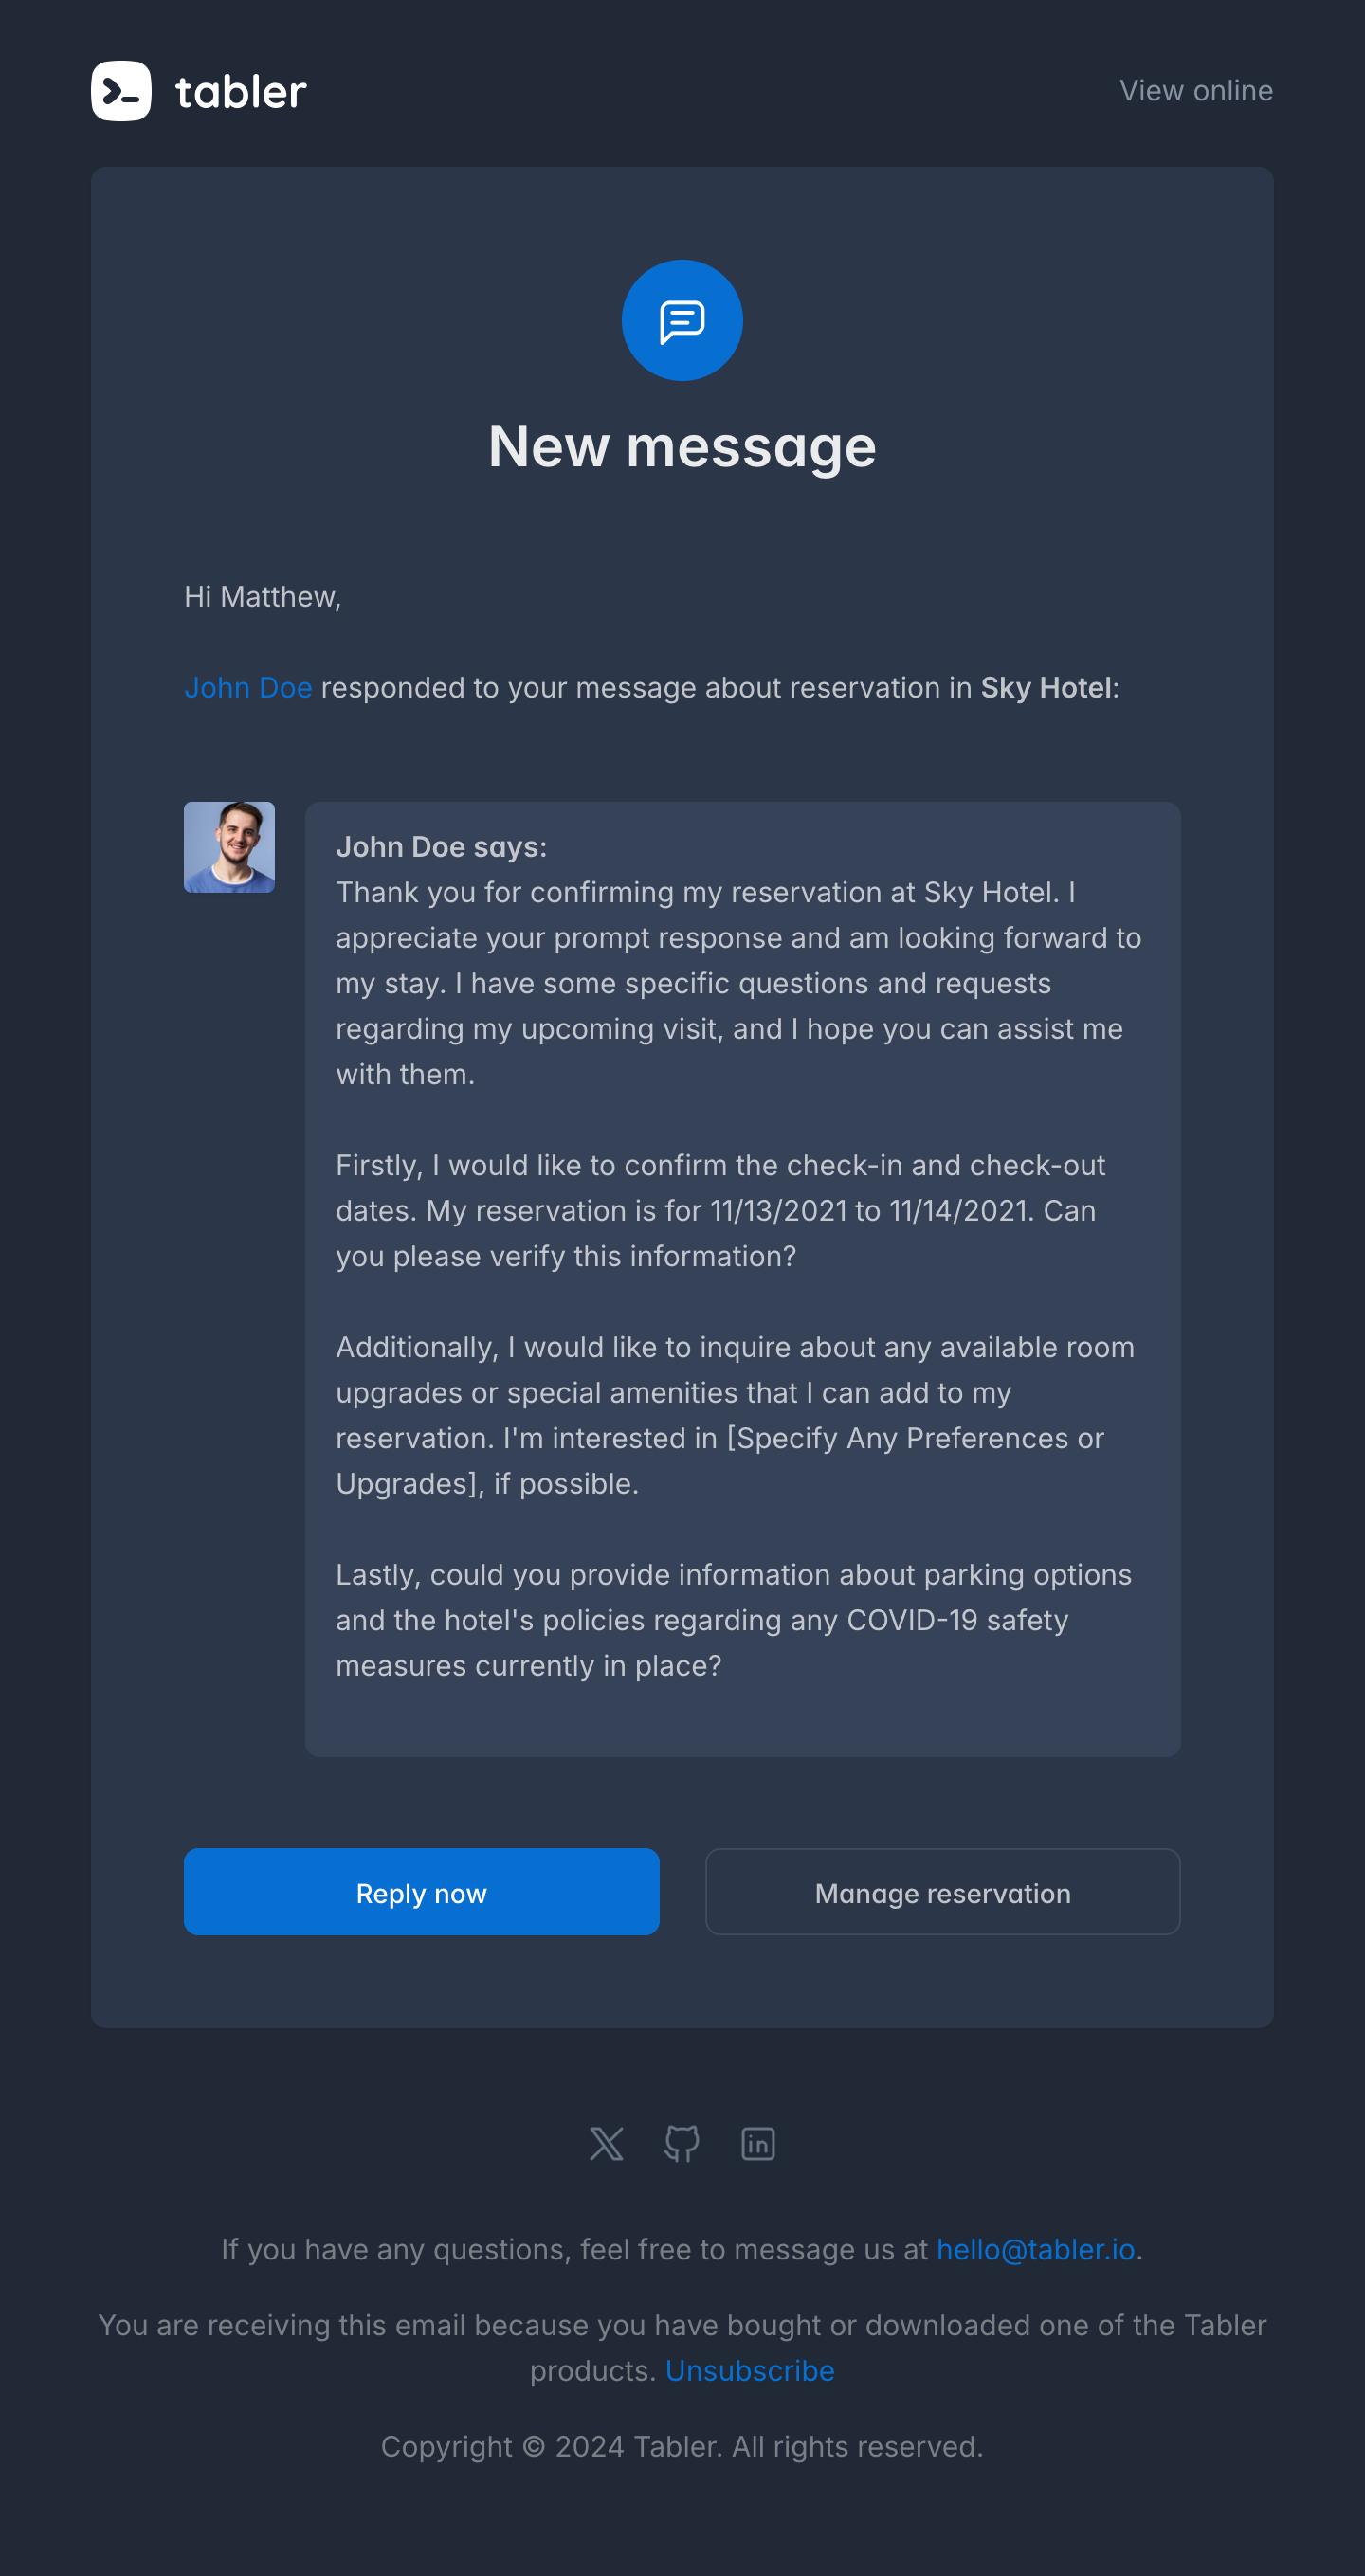This screenshot has width=1365, height=2576.
Task: Open the X (Twitter) social icon
Action: coord(606,2144)
